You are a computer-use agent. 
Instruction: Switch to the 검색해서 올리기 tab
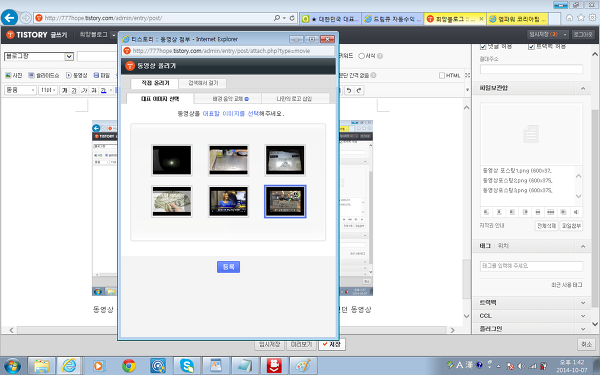(x=203, y=83)
